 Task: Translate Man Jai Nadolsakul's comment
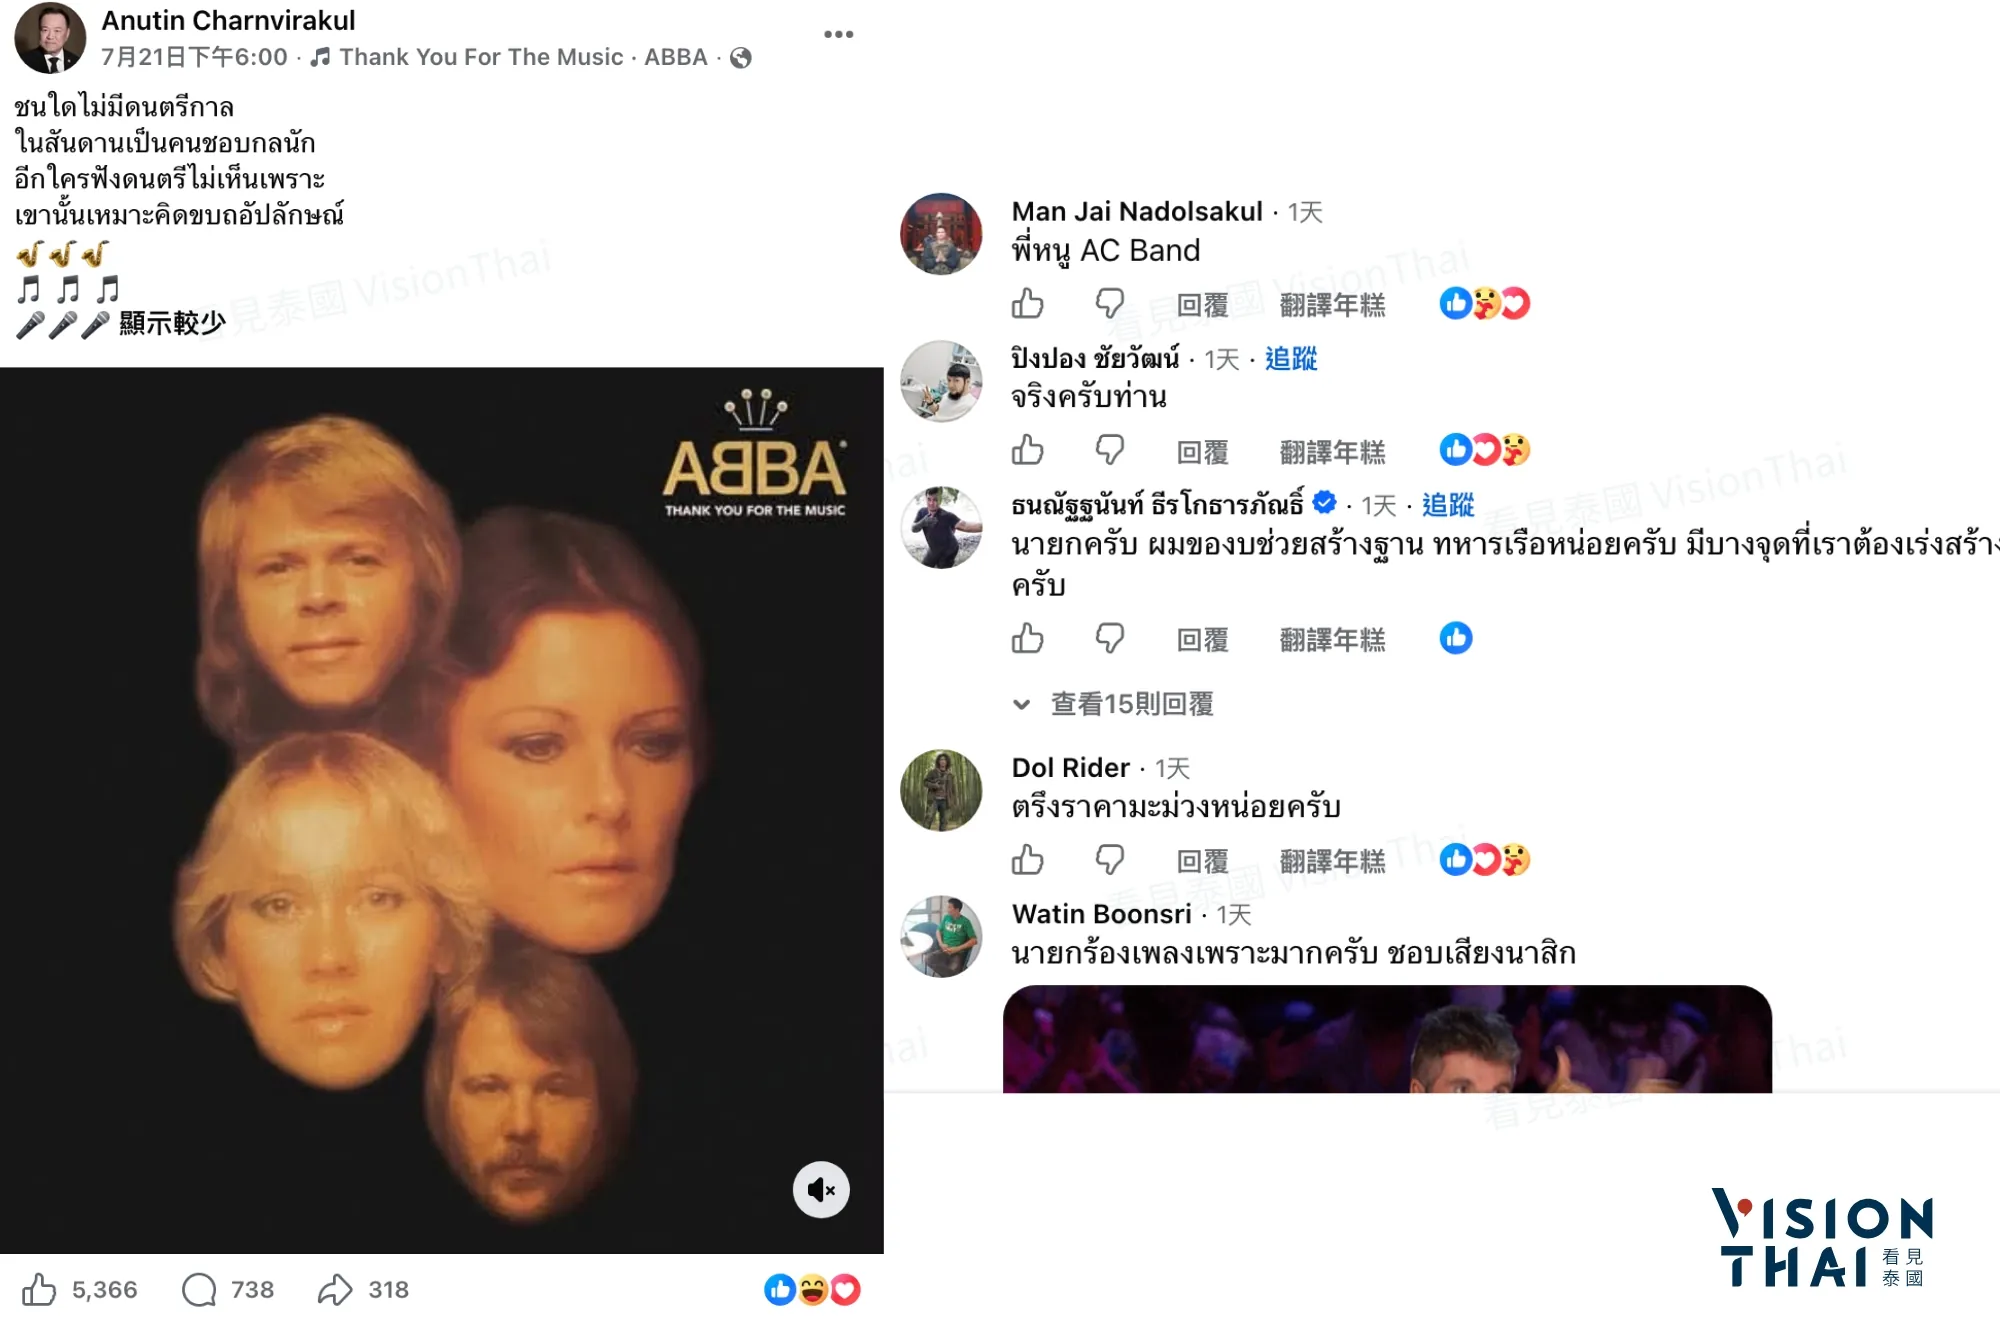point(1332,304)
